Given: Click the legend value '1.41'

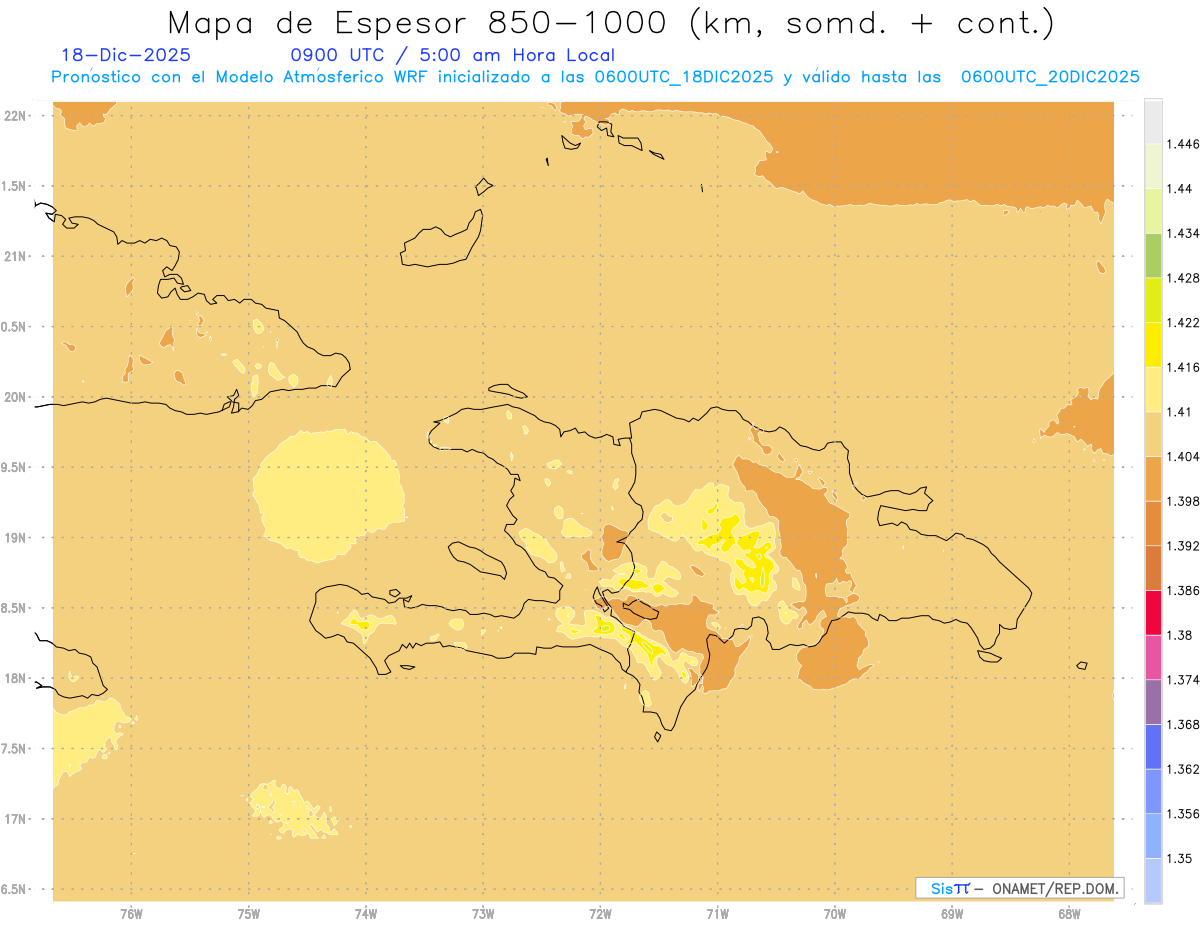Looking at the screenshot, I should [x=1181, y=412].
